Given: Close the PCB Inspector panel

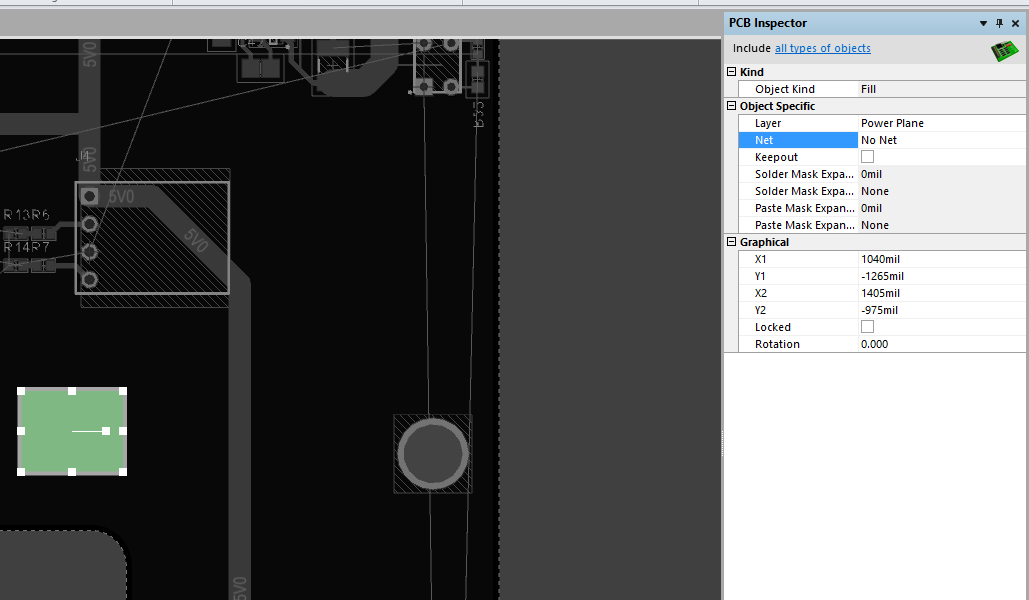Looking at the screenshot, I should point(1015,23).
